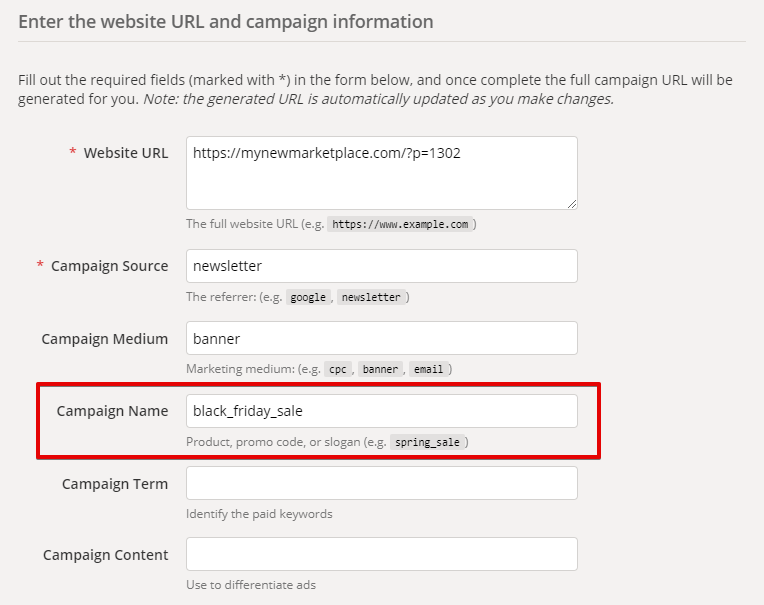Click the Website URL text area

point(381,173)
